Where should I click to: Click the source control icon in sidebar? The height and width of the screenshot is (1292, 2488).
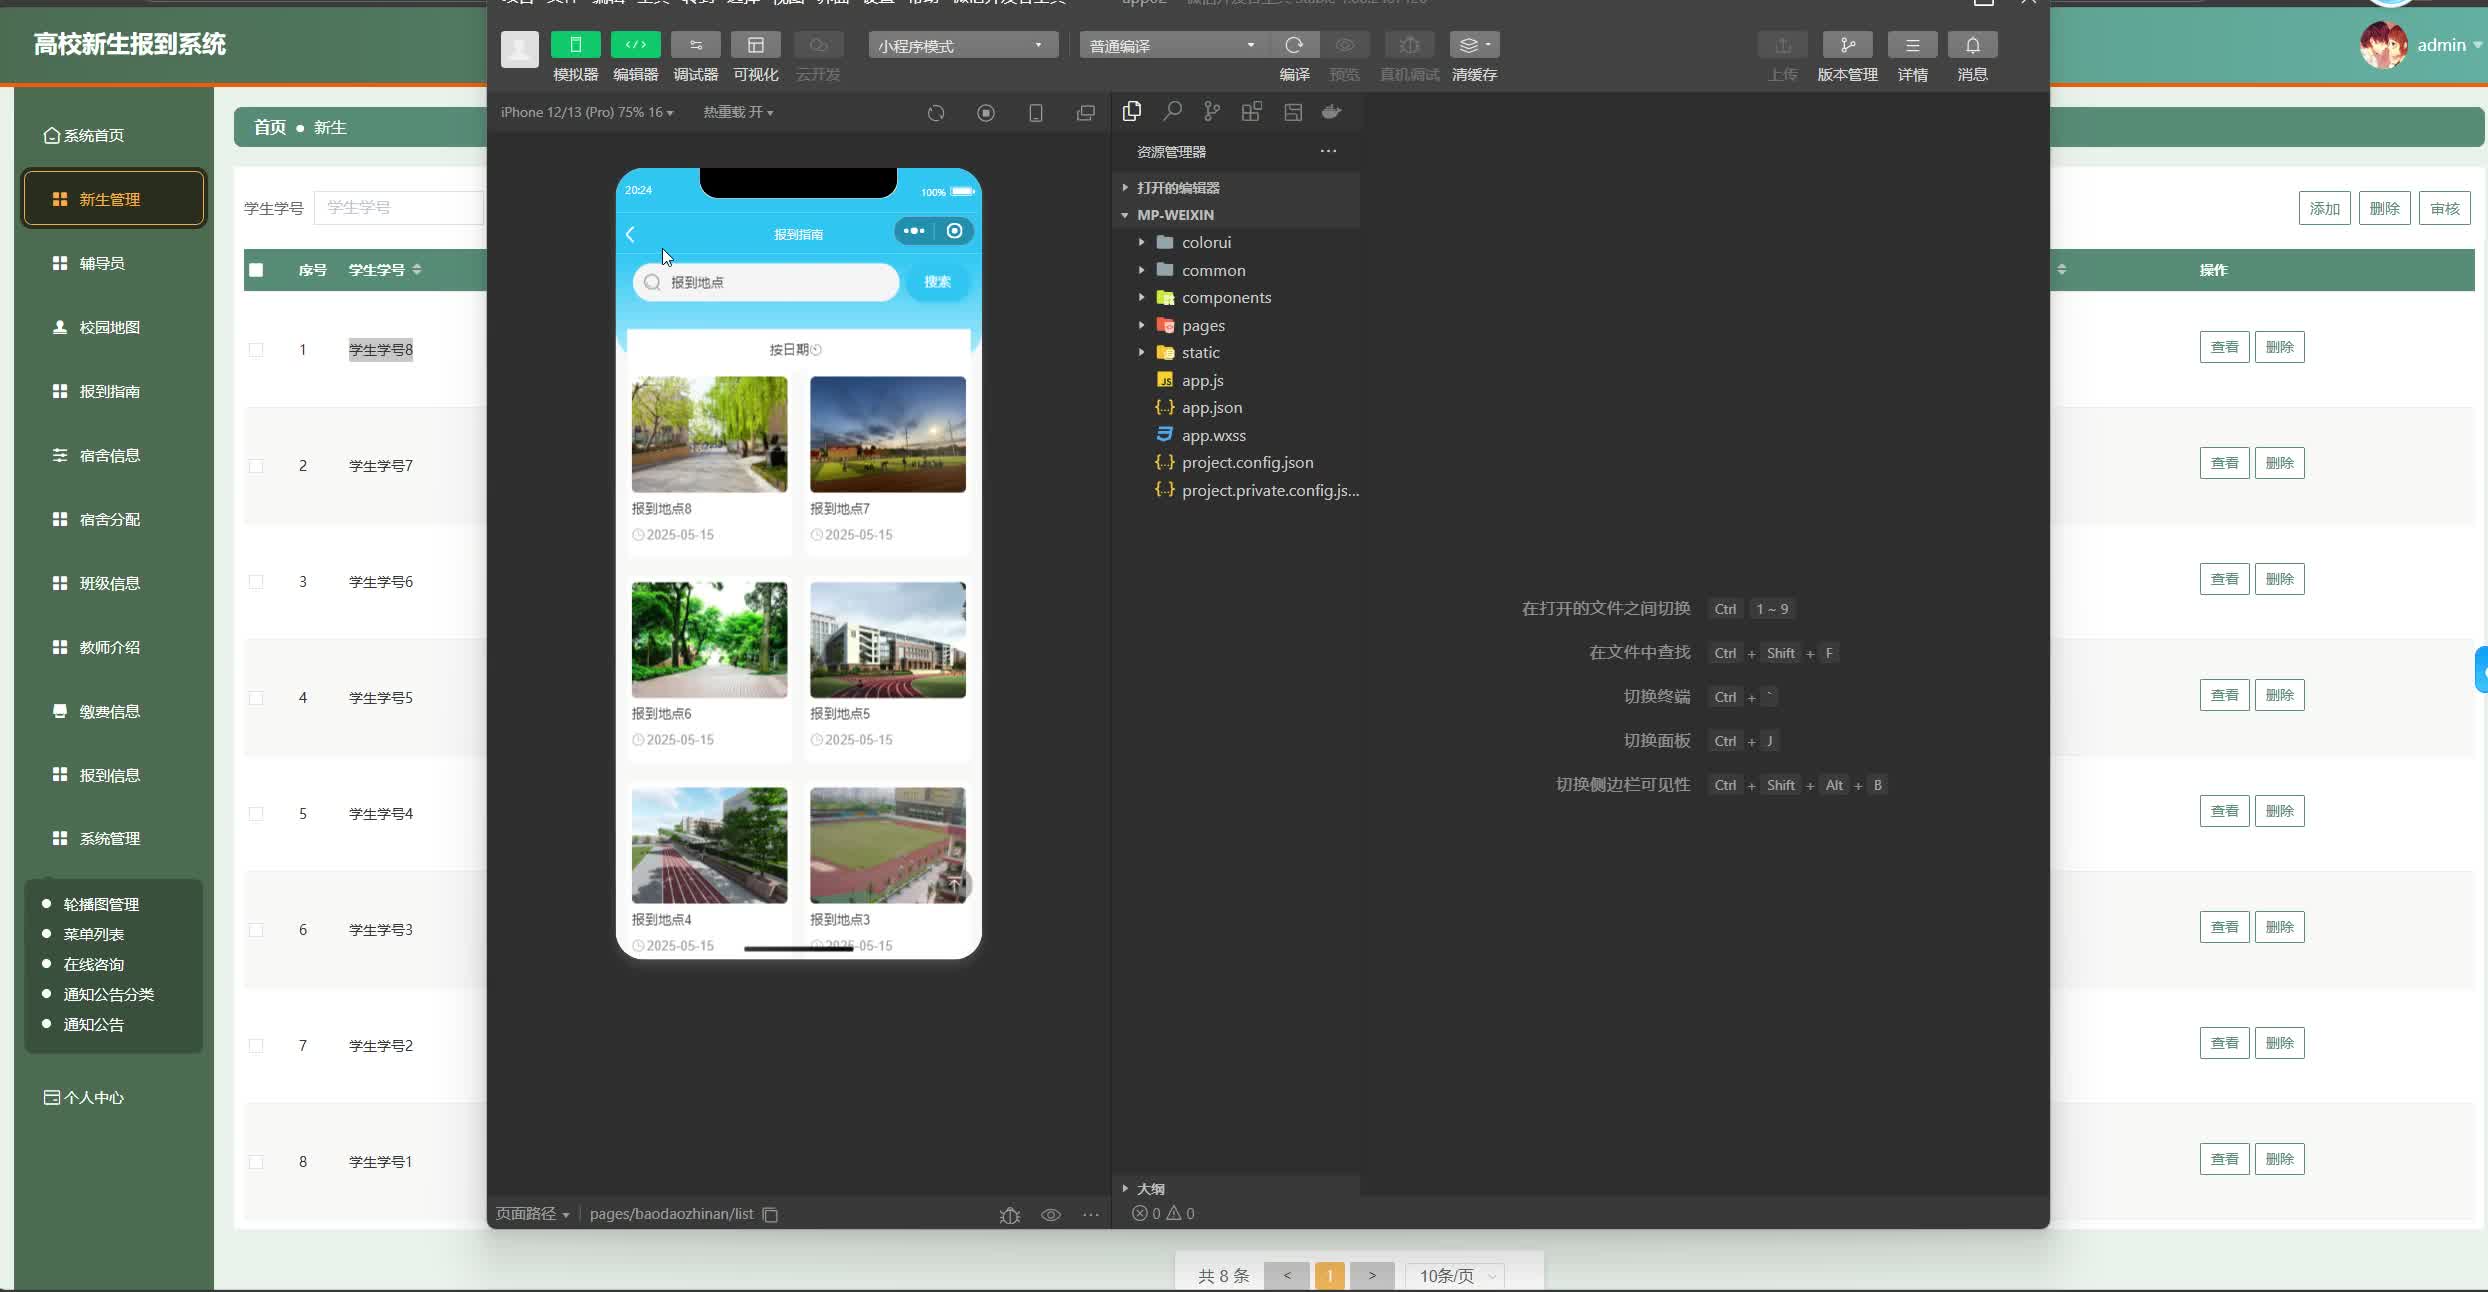pyautogui.click(x=1212, y=111)
